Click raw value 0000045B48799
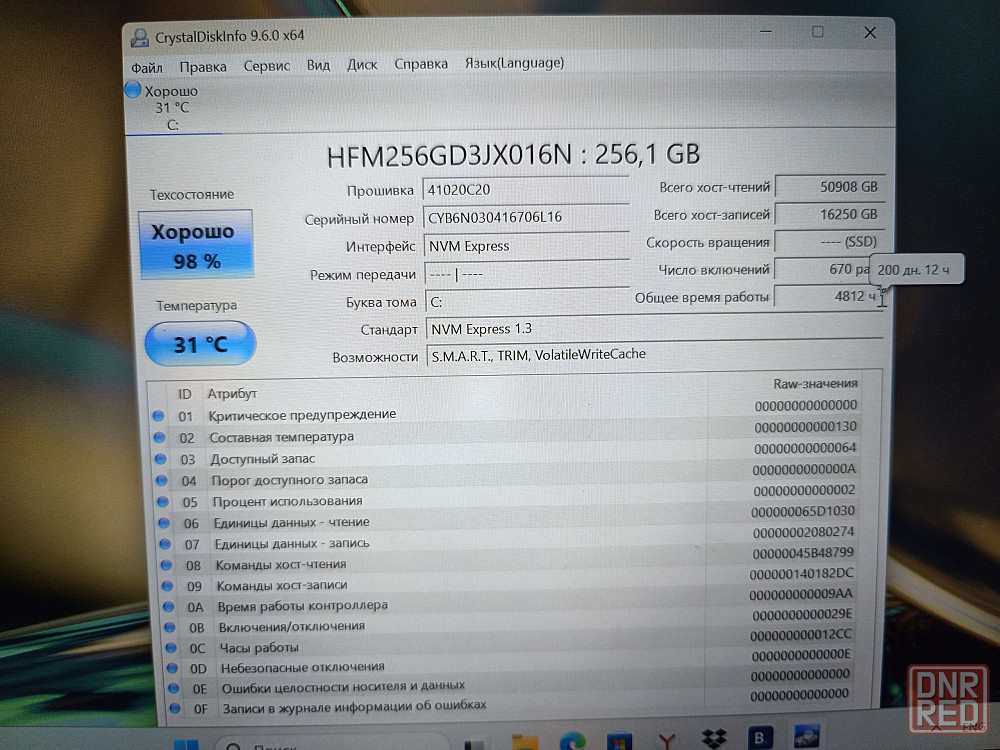1000x750 pixels. coord(803,554)
